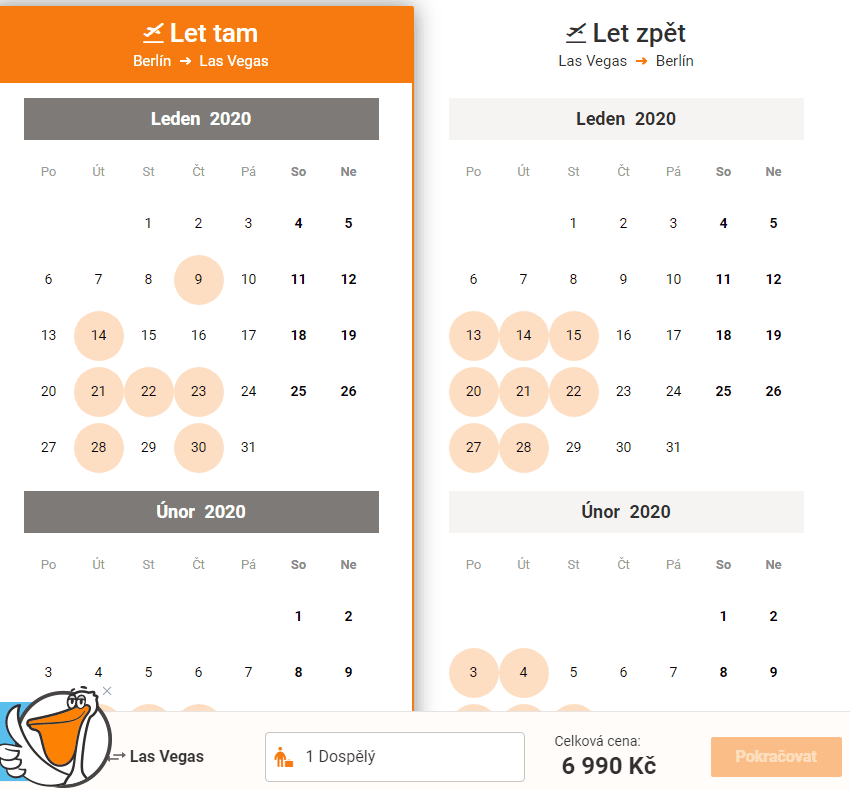The height and width of the screenshot is (790, 850).
Task: Open the 1 Dospělý passenger selector
Action: click(395, 757)
